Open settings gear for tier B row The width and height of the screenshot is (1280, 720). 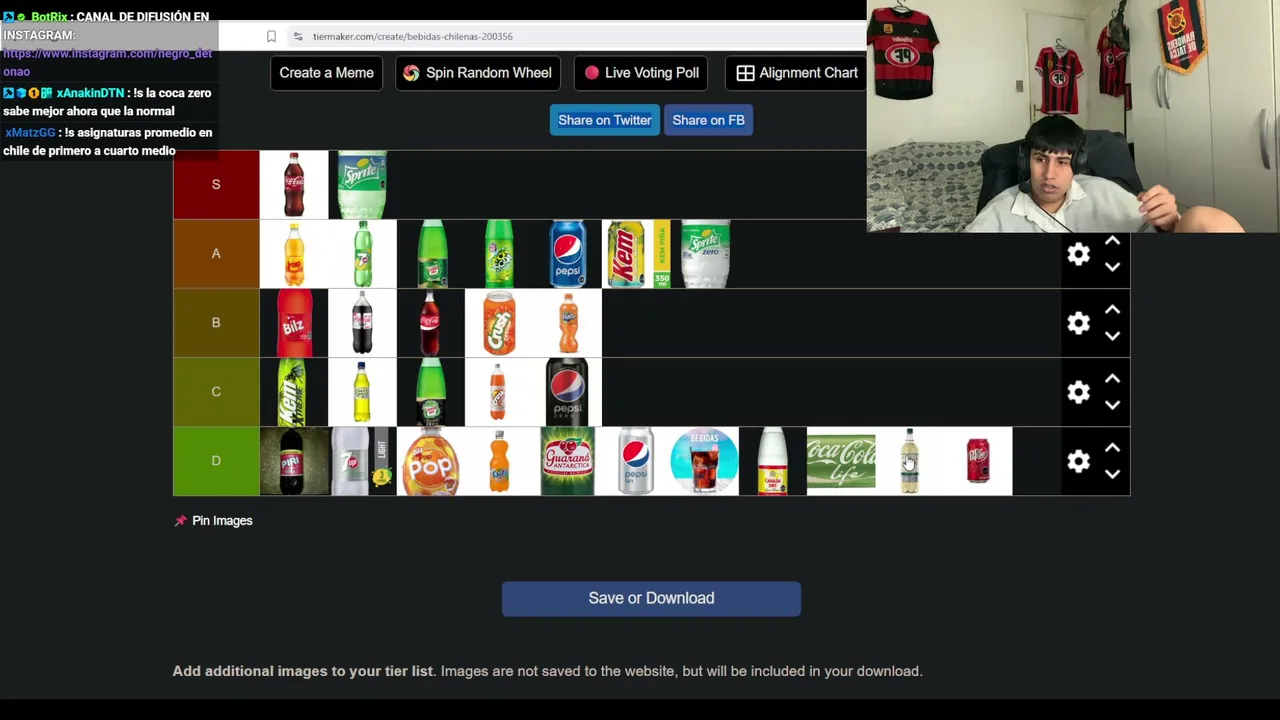coord(1078,323)
